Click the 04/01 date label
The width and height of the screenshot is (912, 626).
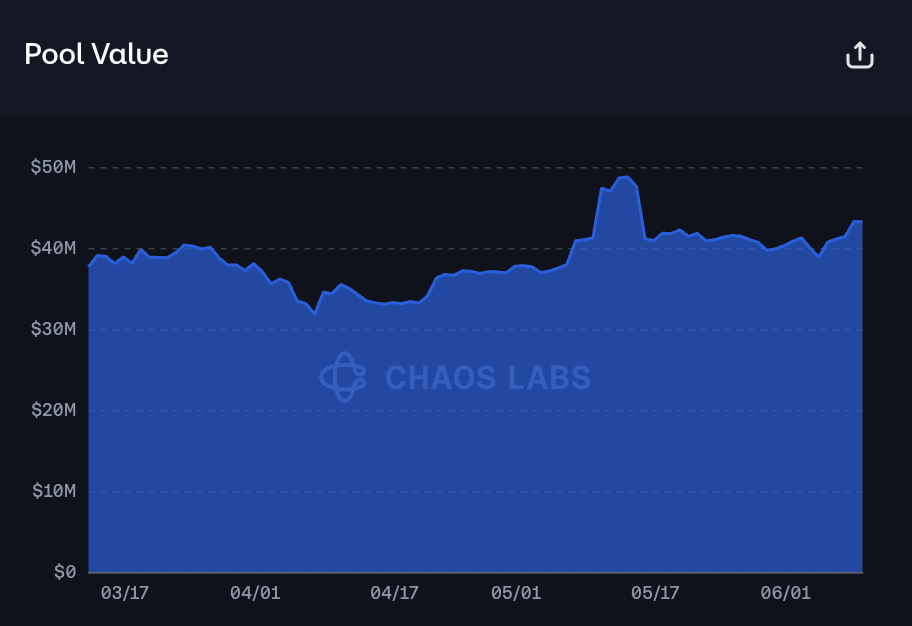click(255, 593)
